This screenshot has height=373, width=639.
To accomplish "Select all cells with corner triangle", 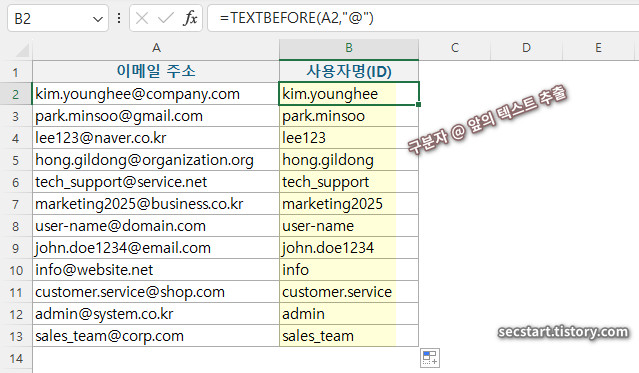I will tap(22, 50).
